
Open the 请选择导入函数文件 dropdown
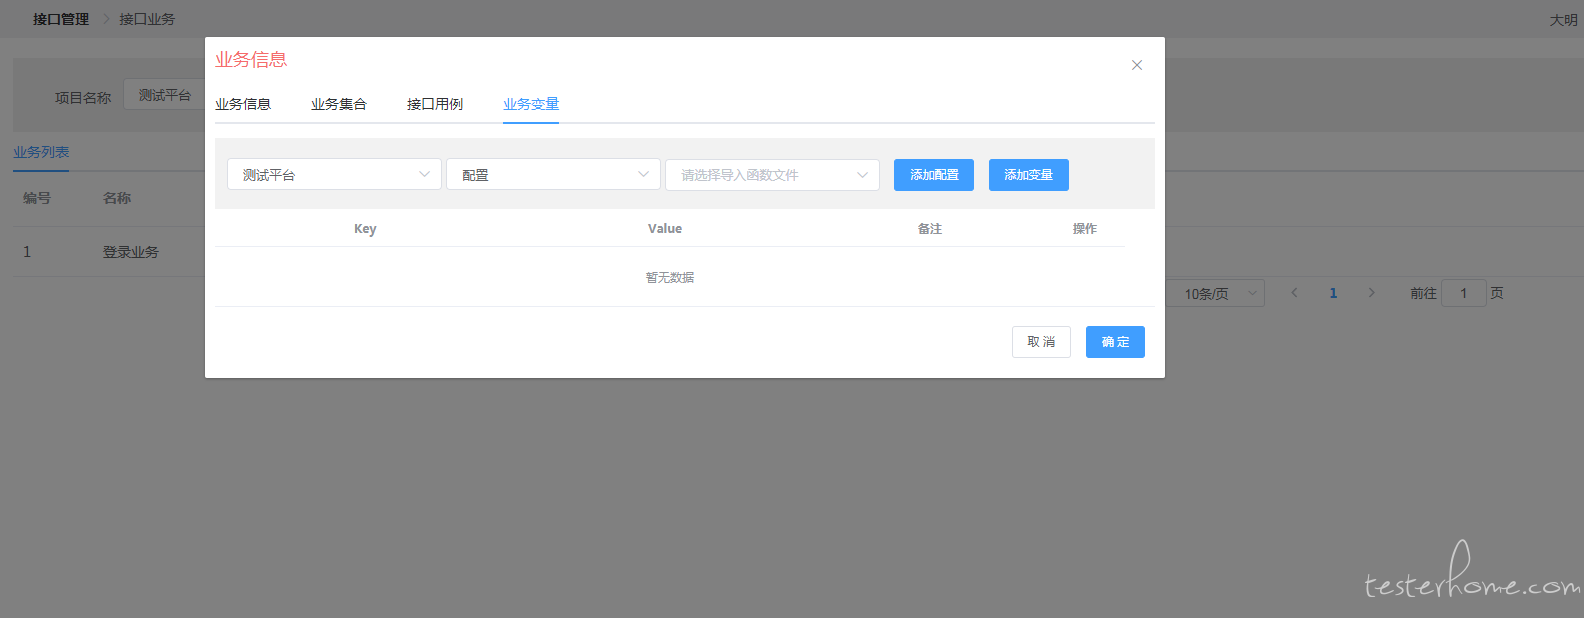(772, 174)
